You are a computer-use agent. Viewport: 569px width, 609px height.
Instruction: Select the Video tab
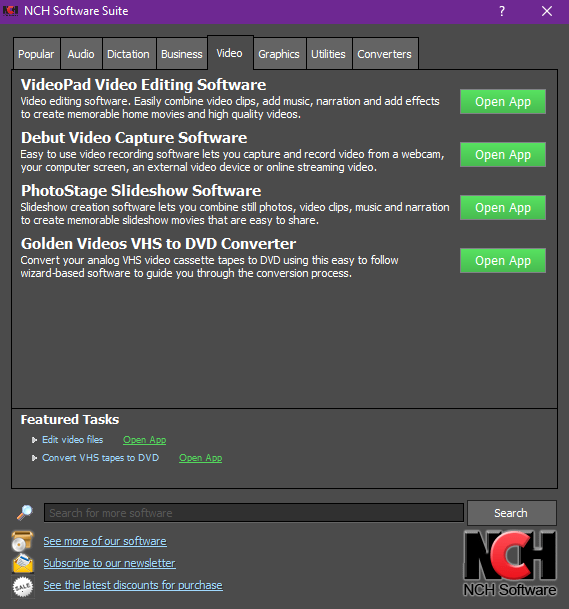(230, 53)
